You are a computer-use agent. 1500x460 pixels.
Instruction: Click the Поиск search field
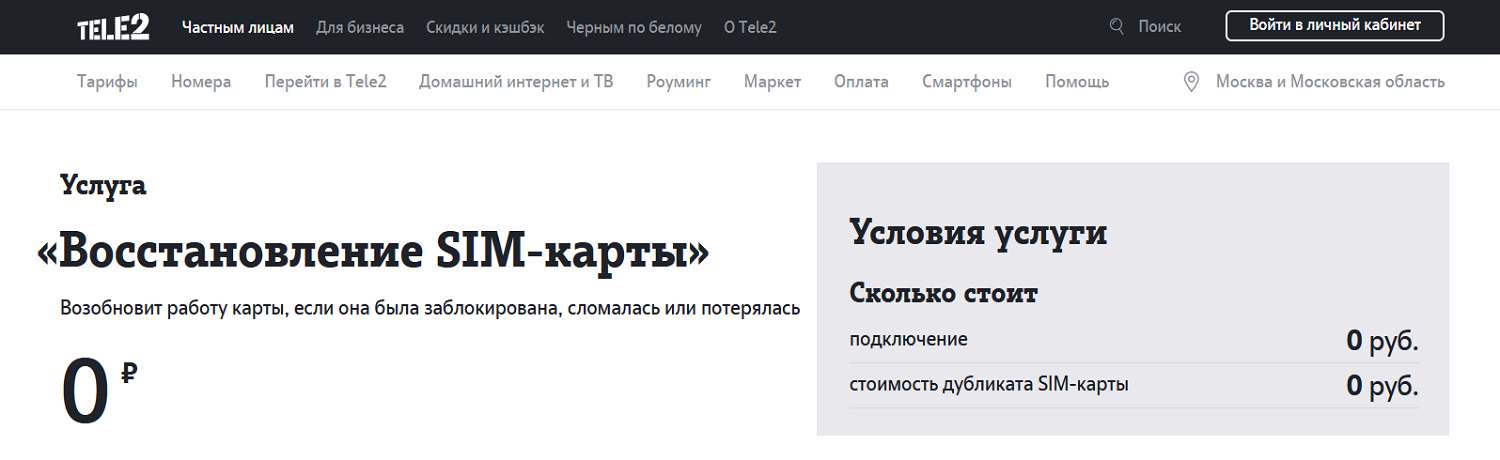1160,27
